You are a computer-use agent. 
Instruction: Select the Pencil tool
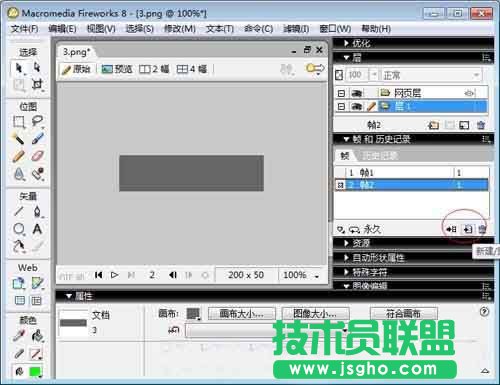tap(19, 156)
